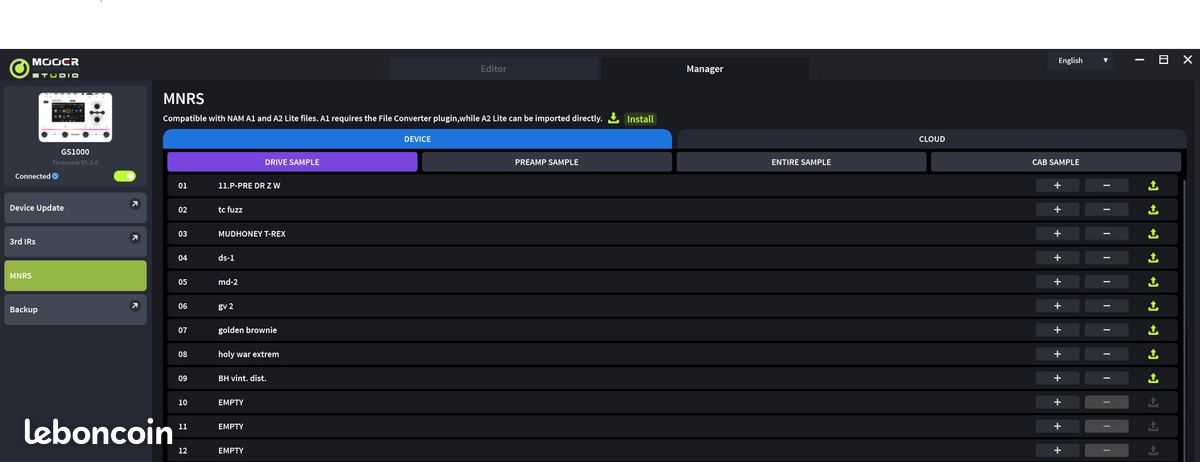Click plus button on tc fuzz row

pos(1057,209)
